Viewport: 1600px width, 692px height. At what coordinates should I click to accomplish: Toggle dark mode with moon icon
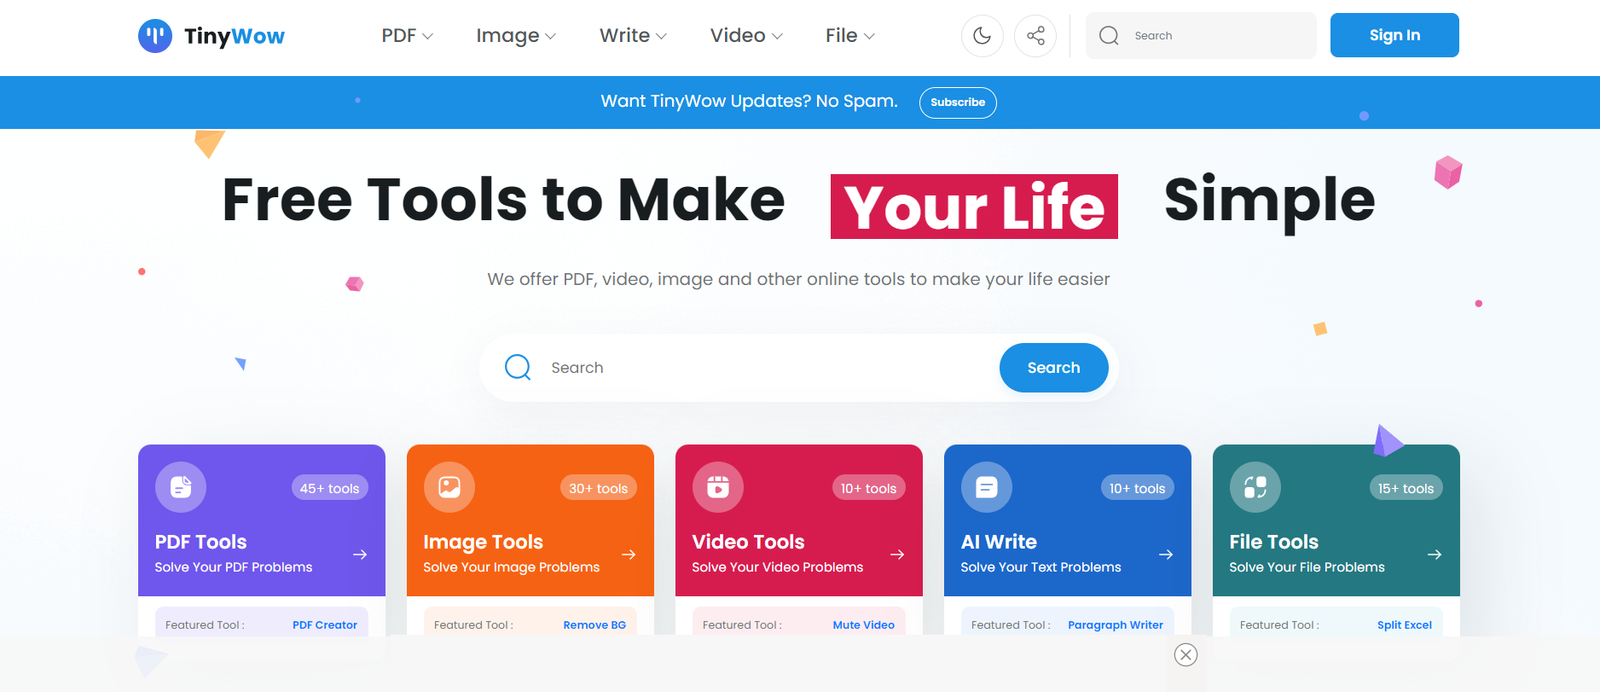point(982,36)
